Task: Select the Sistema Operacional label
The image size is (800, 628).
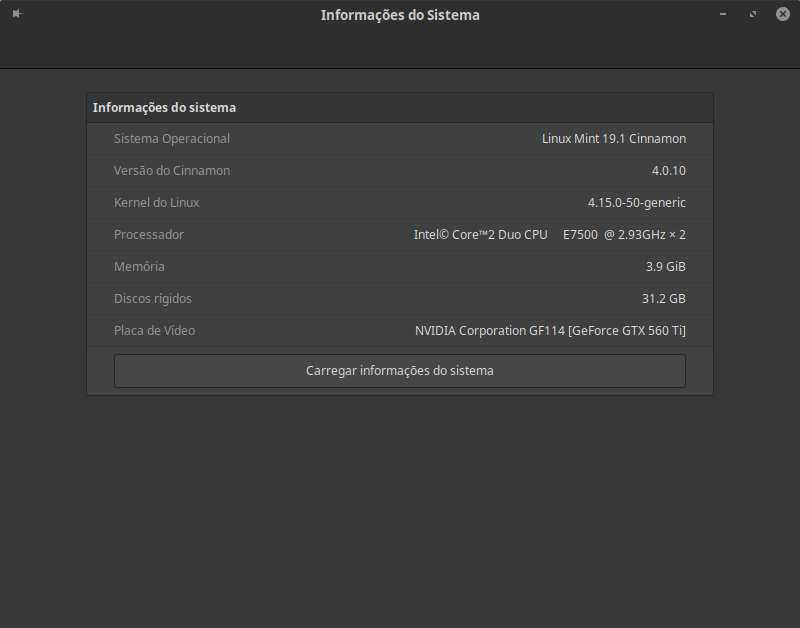Action: 172,139
